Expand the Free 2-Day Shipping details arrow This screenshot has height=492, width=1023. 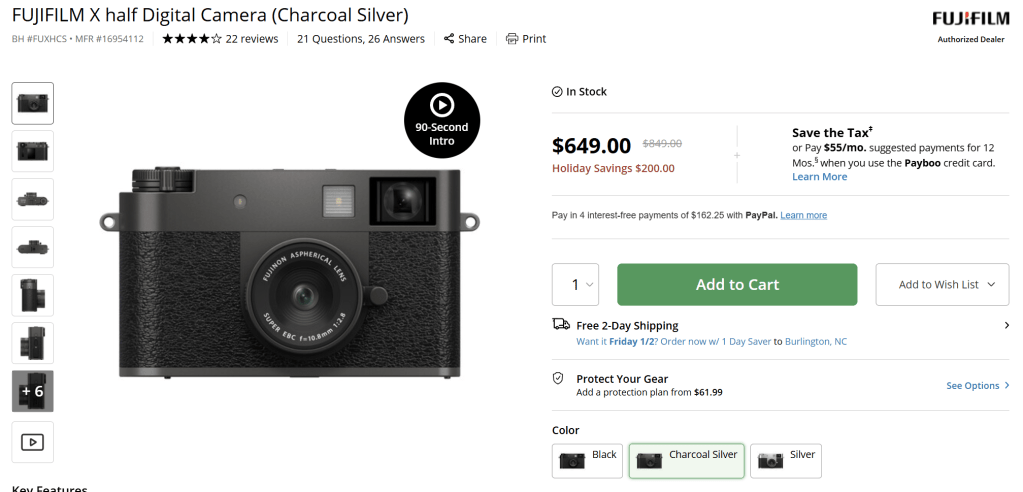pos(1006,325)
